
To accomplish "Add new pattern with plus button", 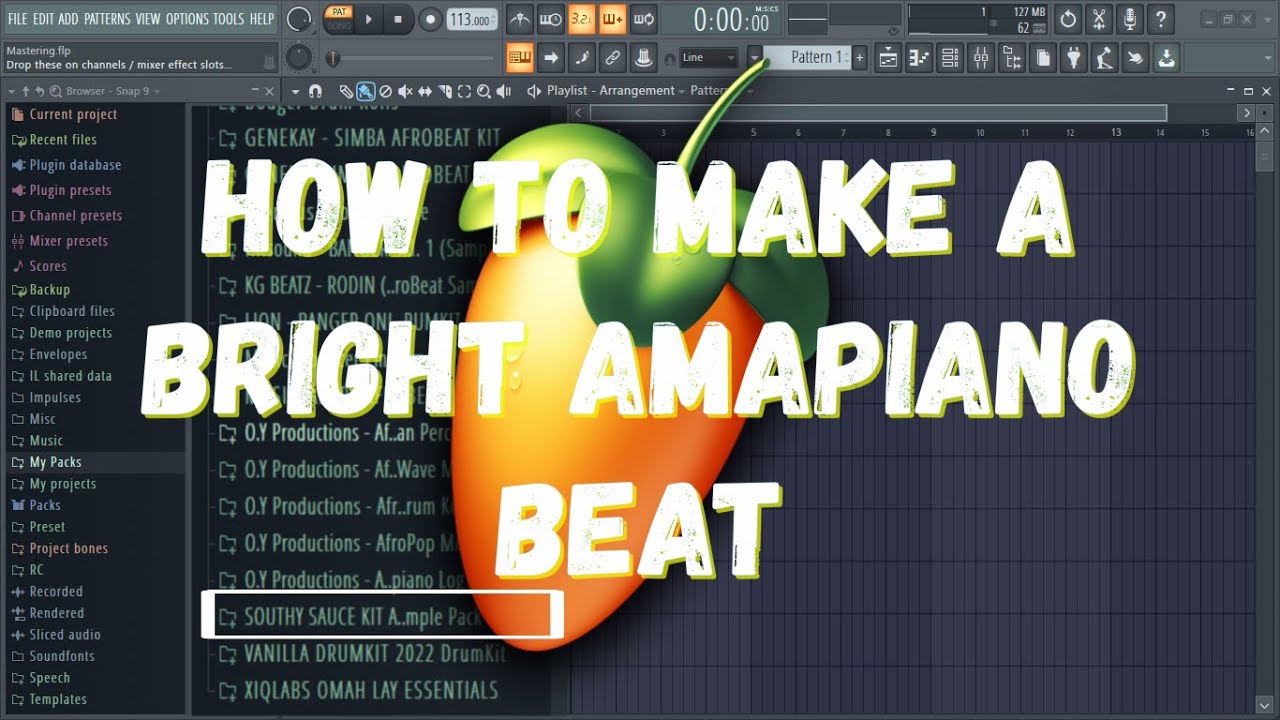I will (x=859, y=57).
